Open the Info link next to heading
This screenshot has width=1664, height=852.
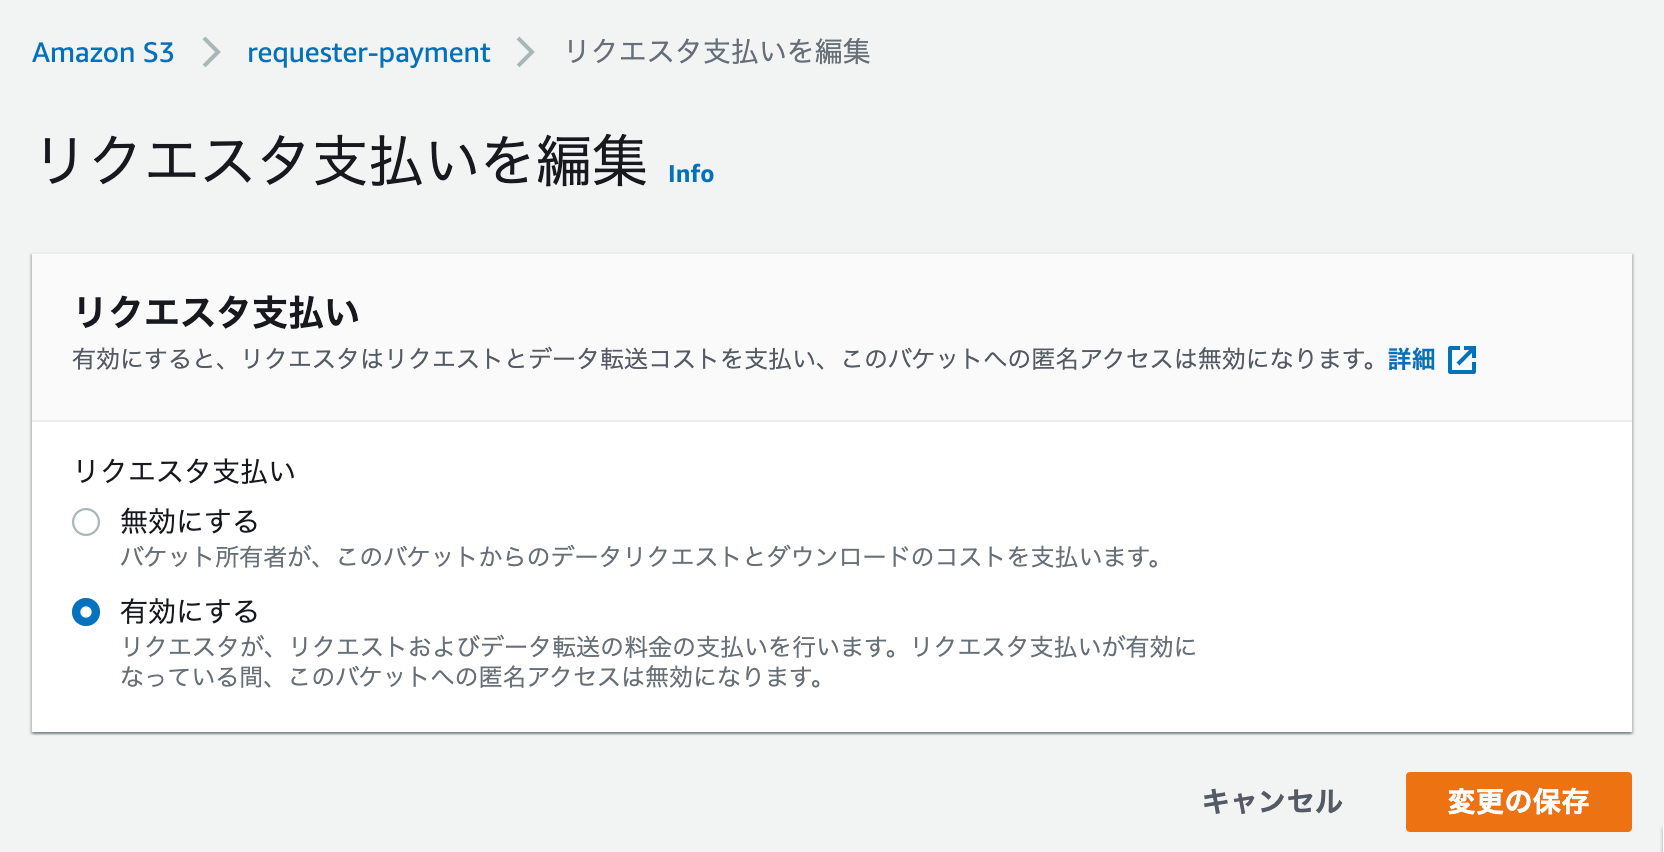[x=691, y=174]
